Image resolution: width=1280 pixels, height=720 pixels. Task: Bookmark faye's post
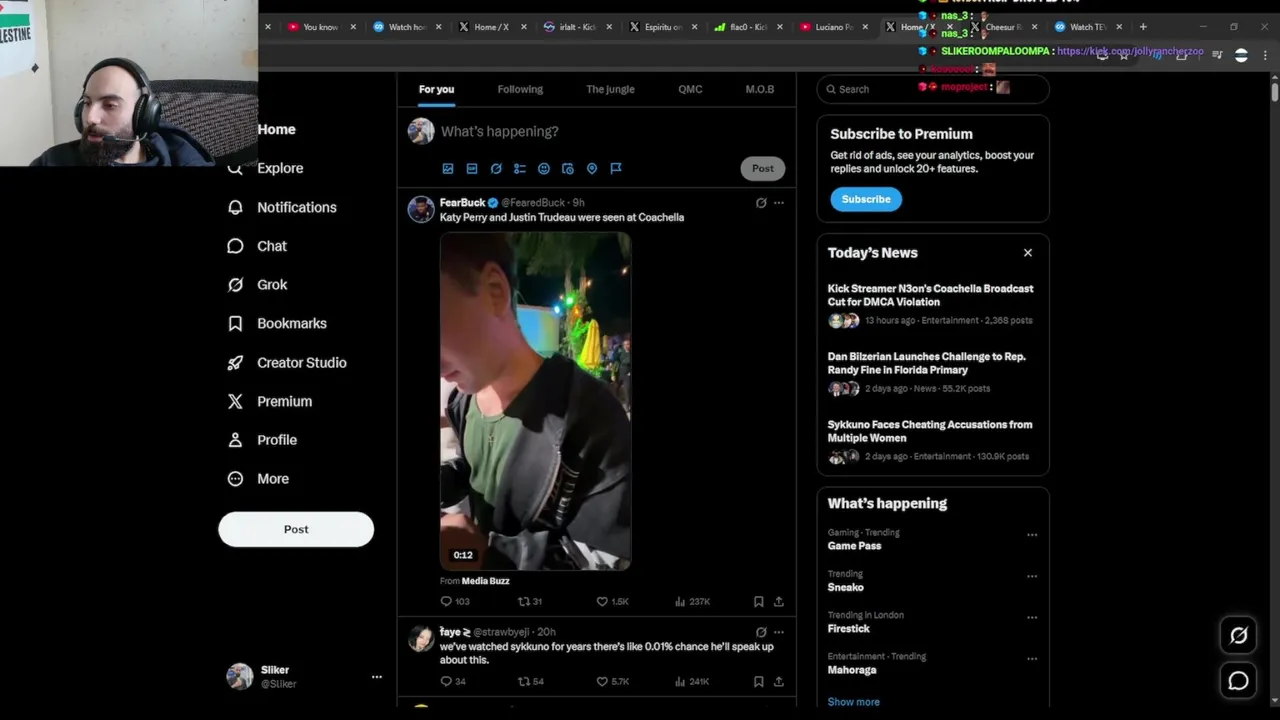tap(759, 682)
